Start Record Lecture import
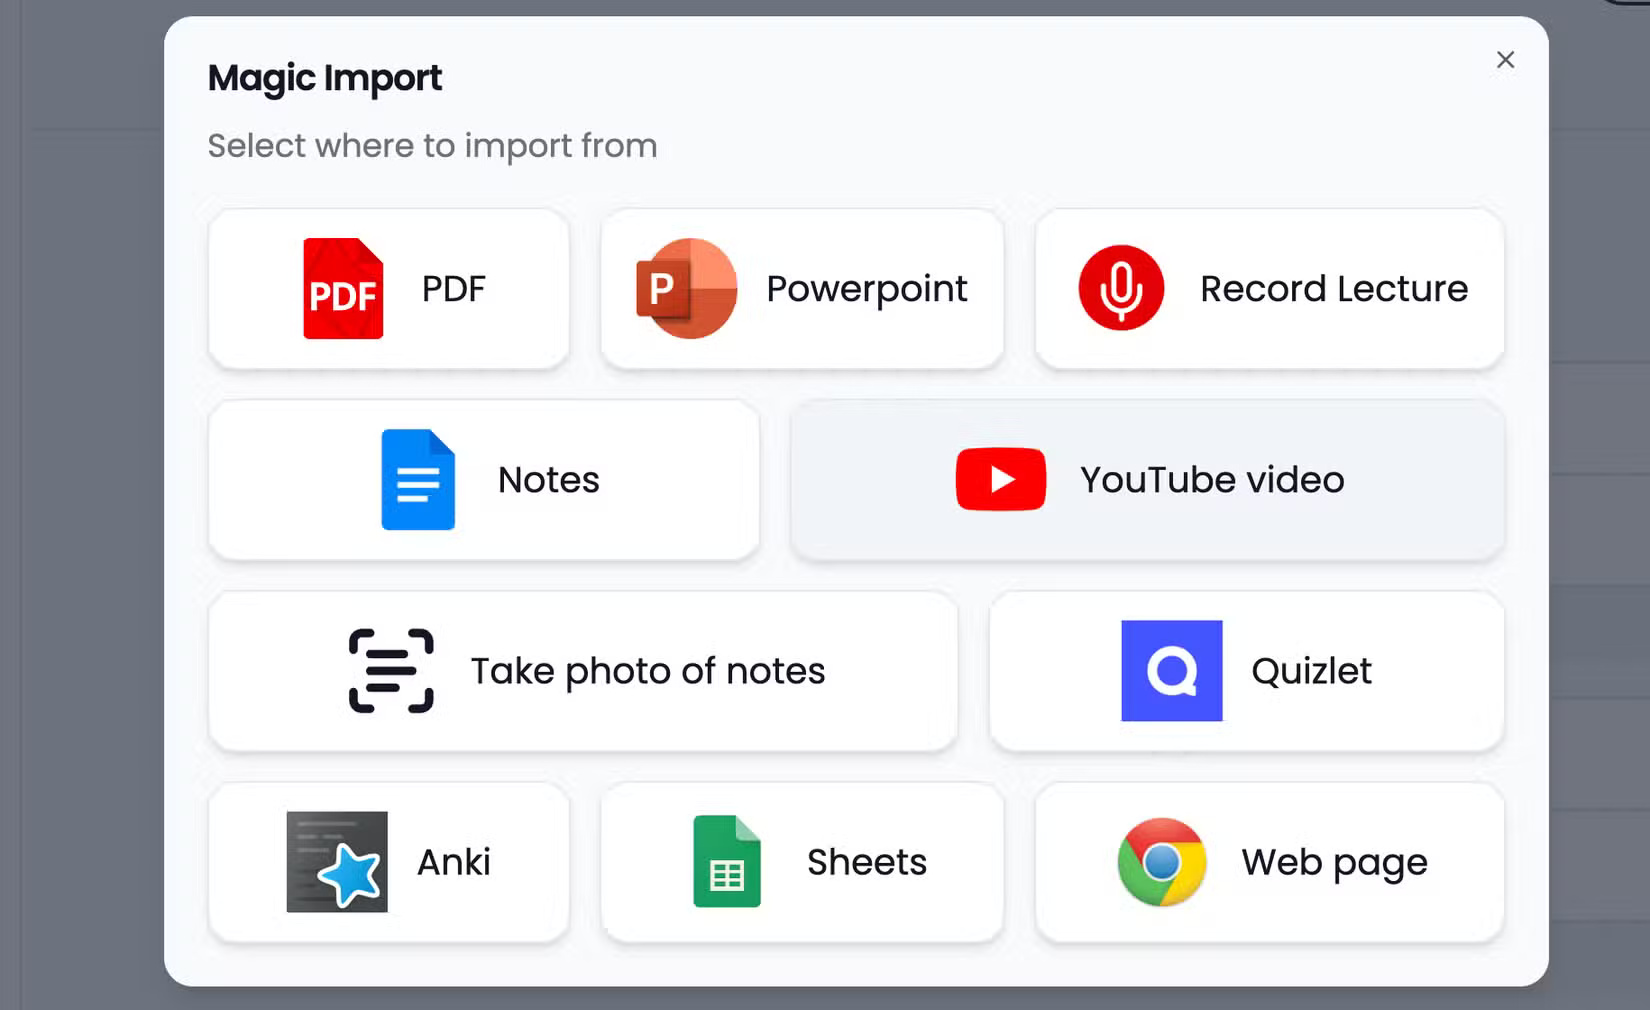 1269,289
